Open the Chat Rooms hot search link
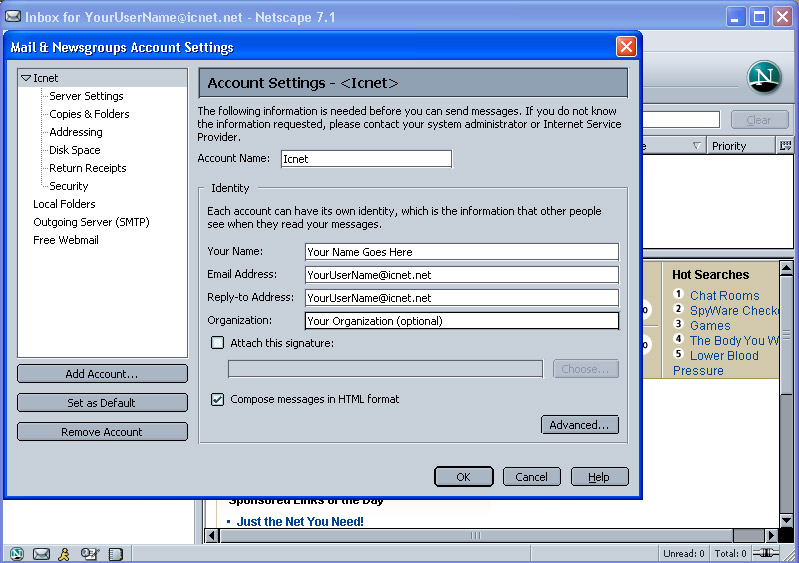 (x=724, y=295)
